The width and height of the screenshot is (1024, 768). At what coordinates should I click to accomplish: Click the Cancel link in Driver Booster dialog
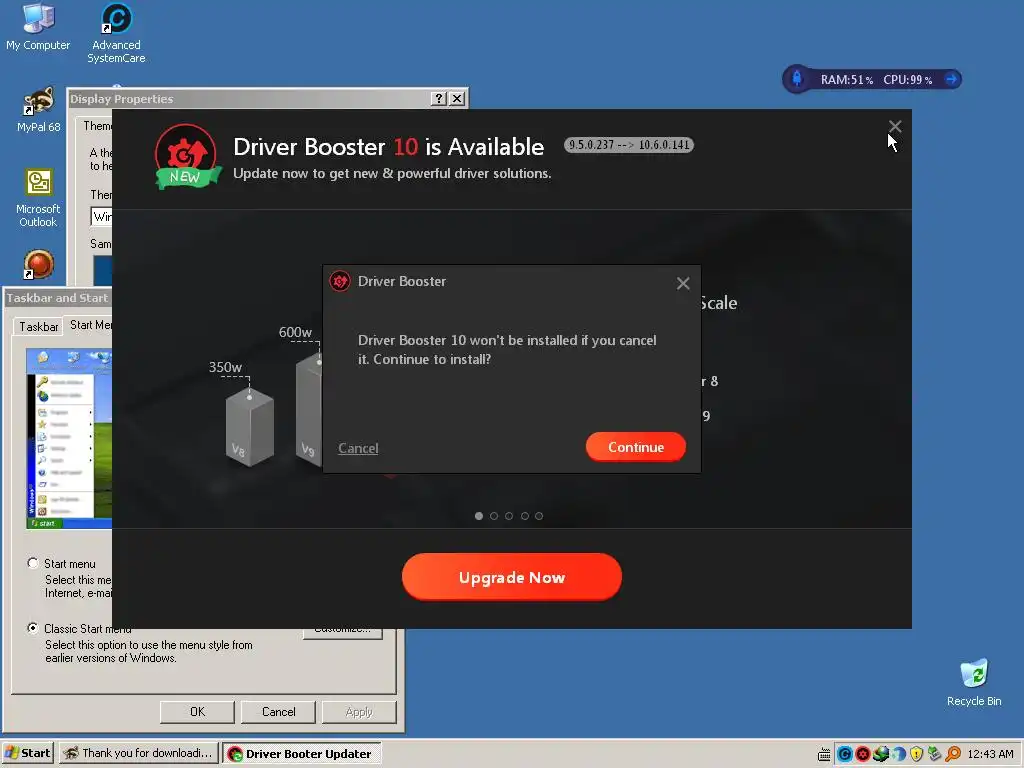(358, 448)
